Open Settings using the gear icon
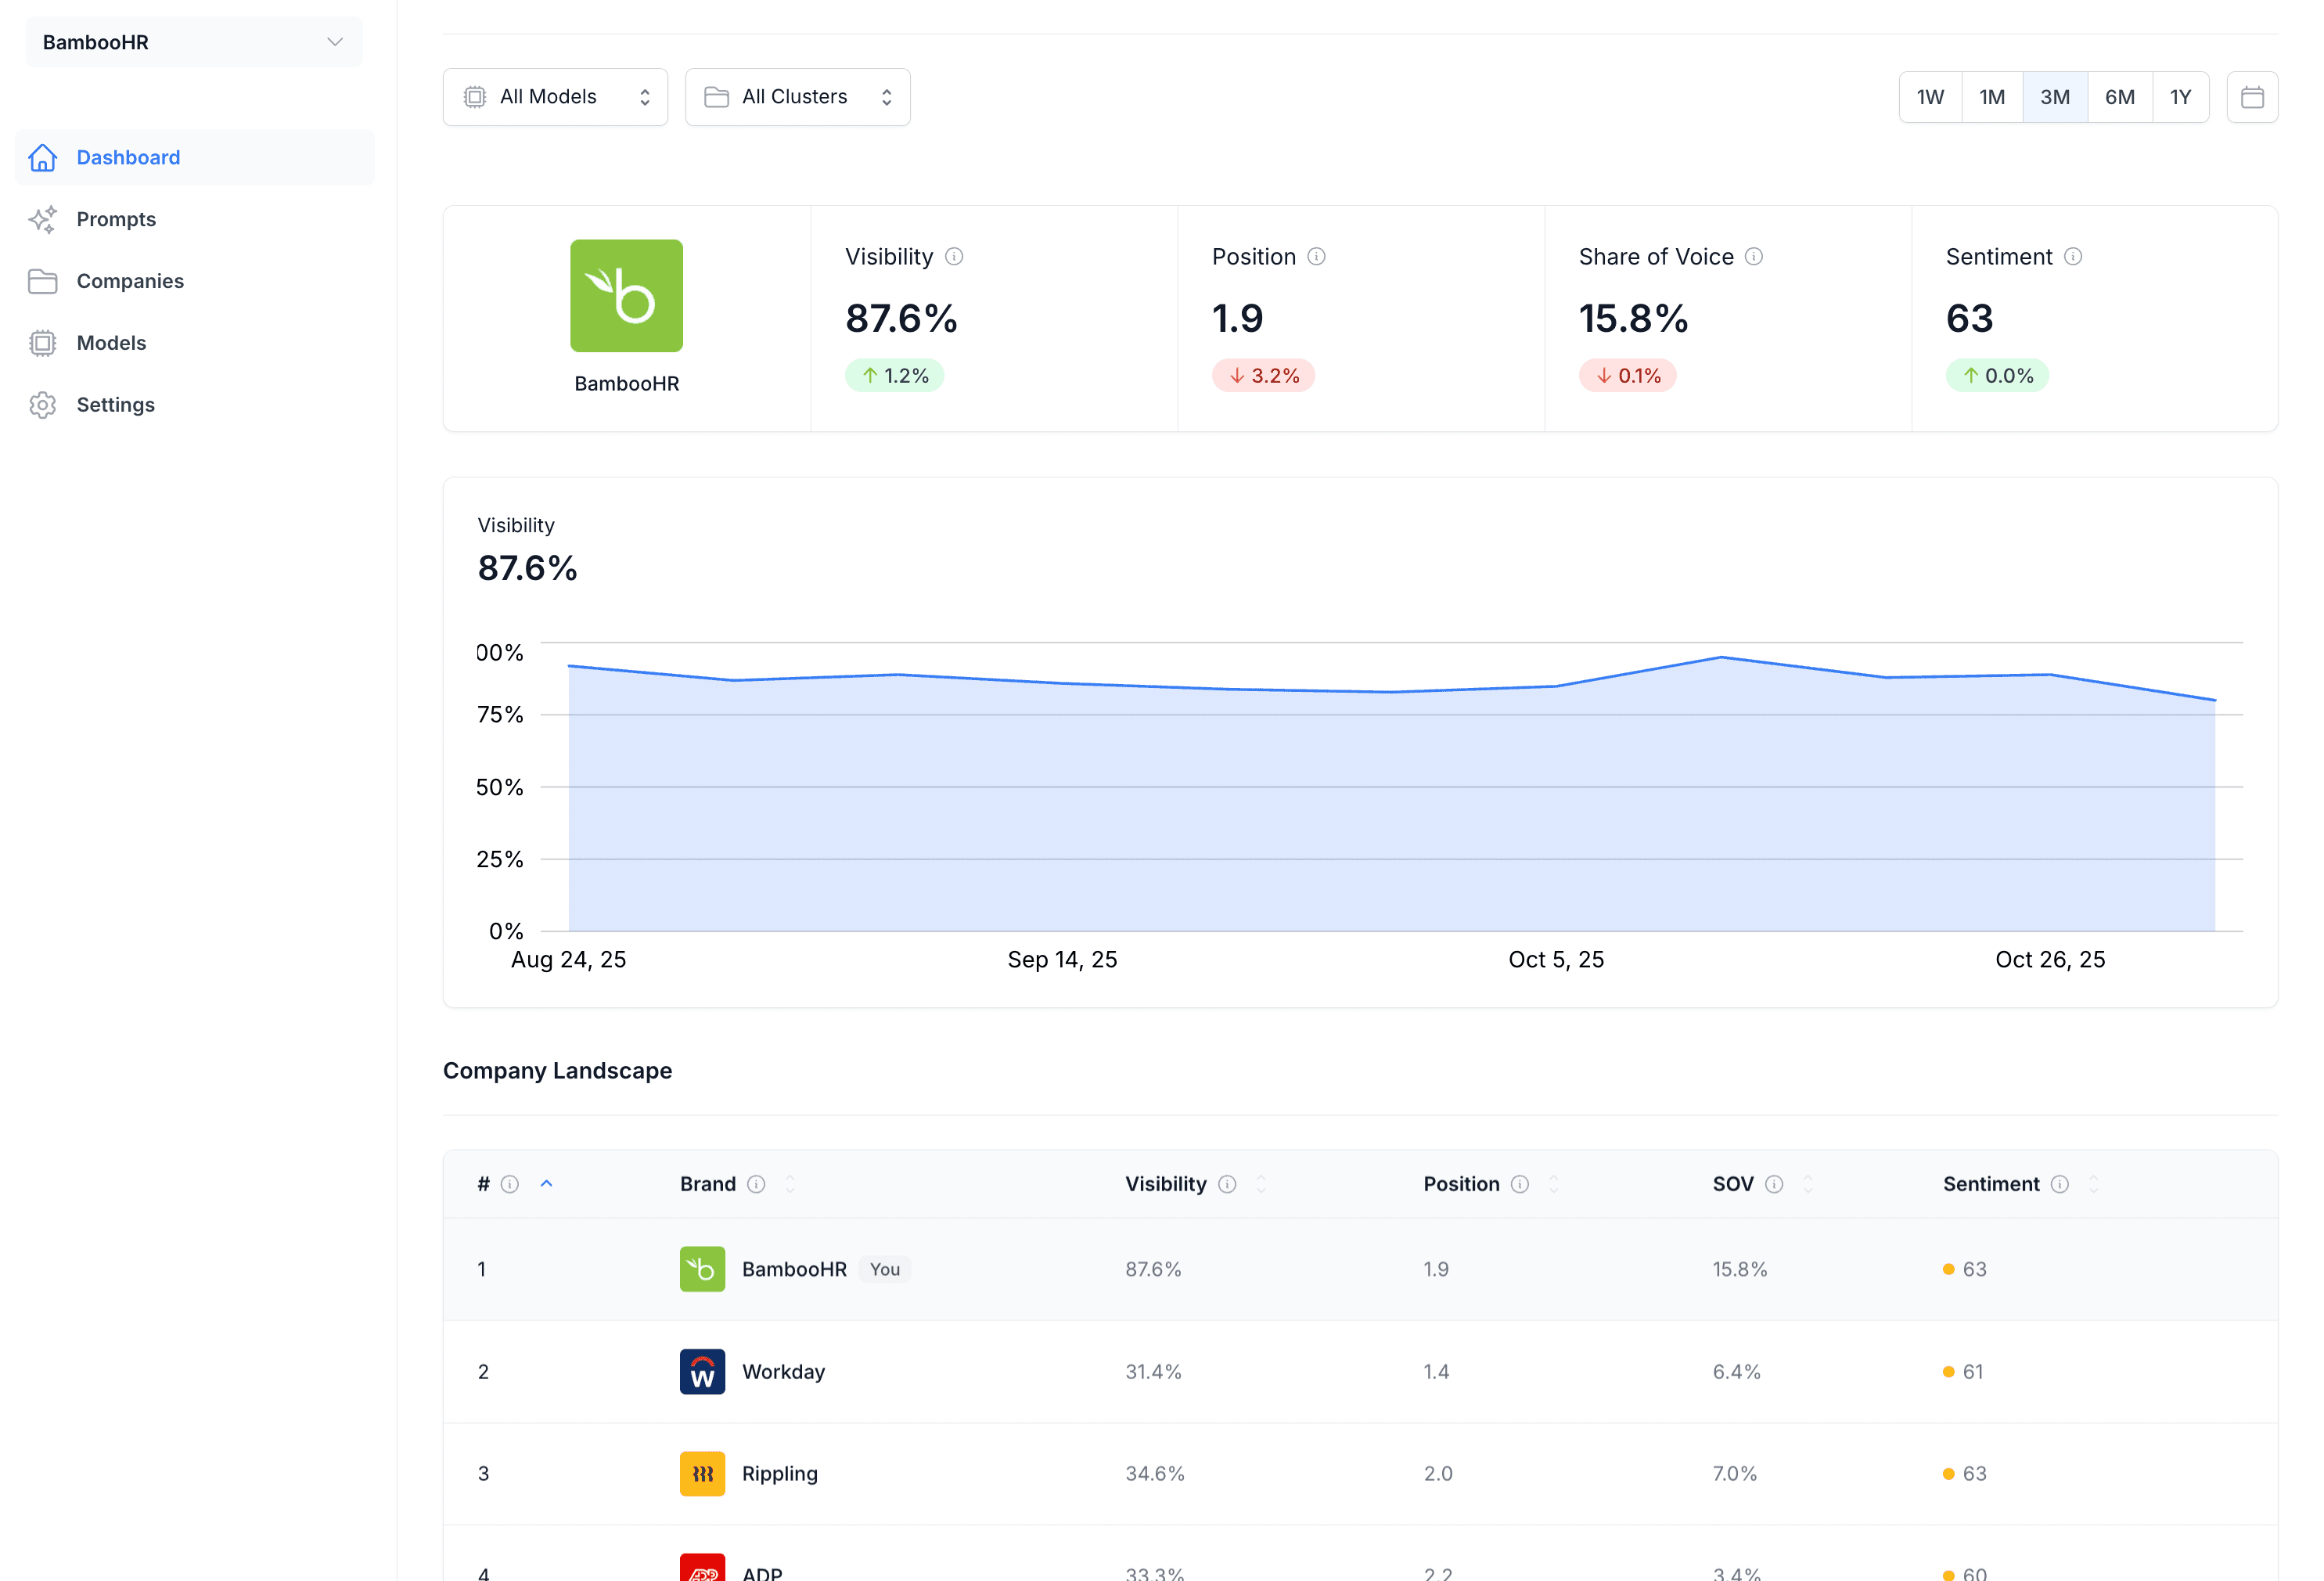Screen dimensions: 2324x1581 43,405
